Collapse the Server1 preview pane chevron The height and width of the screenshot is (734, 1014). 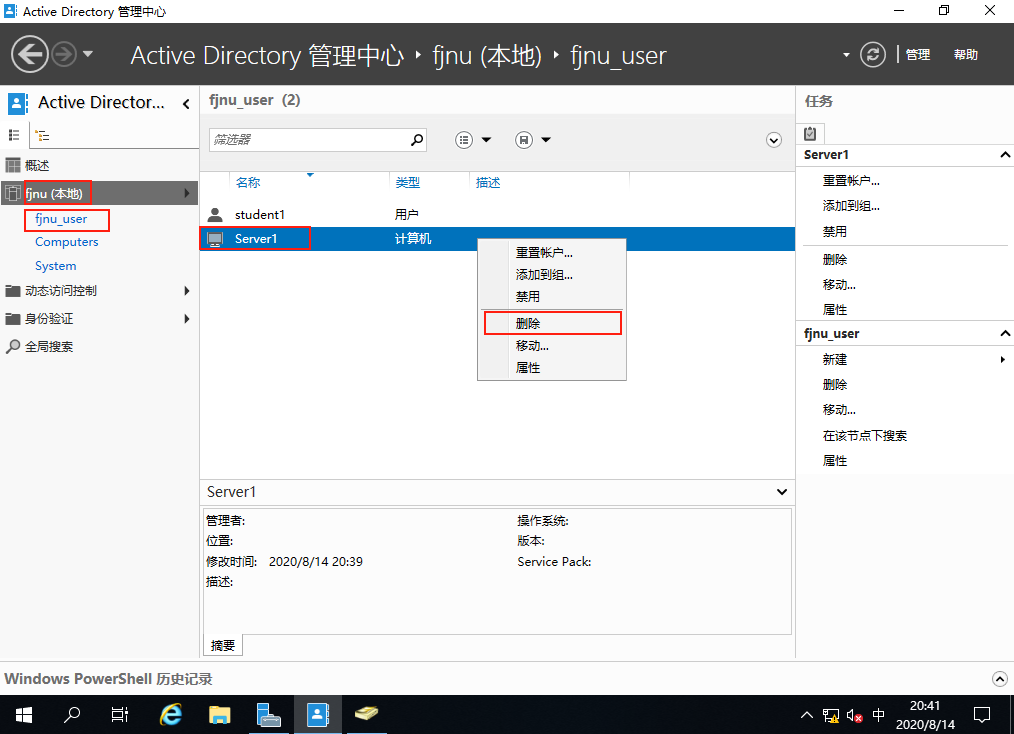pos(782,492)
